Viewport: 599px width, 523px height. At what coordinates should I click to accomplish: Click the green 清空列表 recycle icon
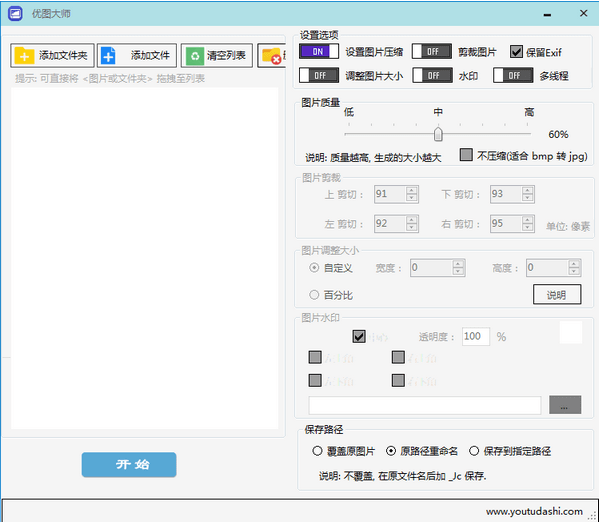[x=195, y=56]
